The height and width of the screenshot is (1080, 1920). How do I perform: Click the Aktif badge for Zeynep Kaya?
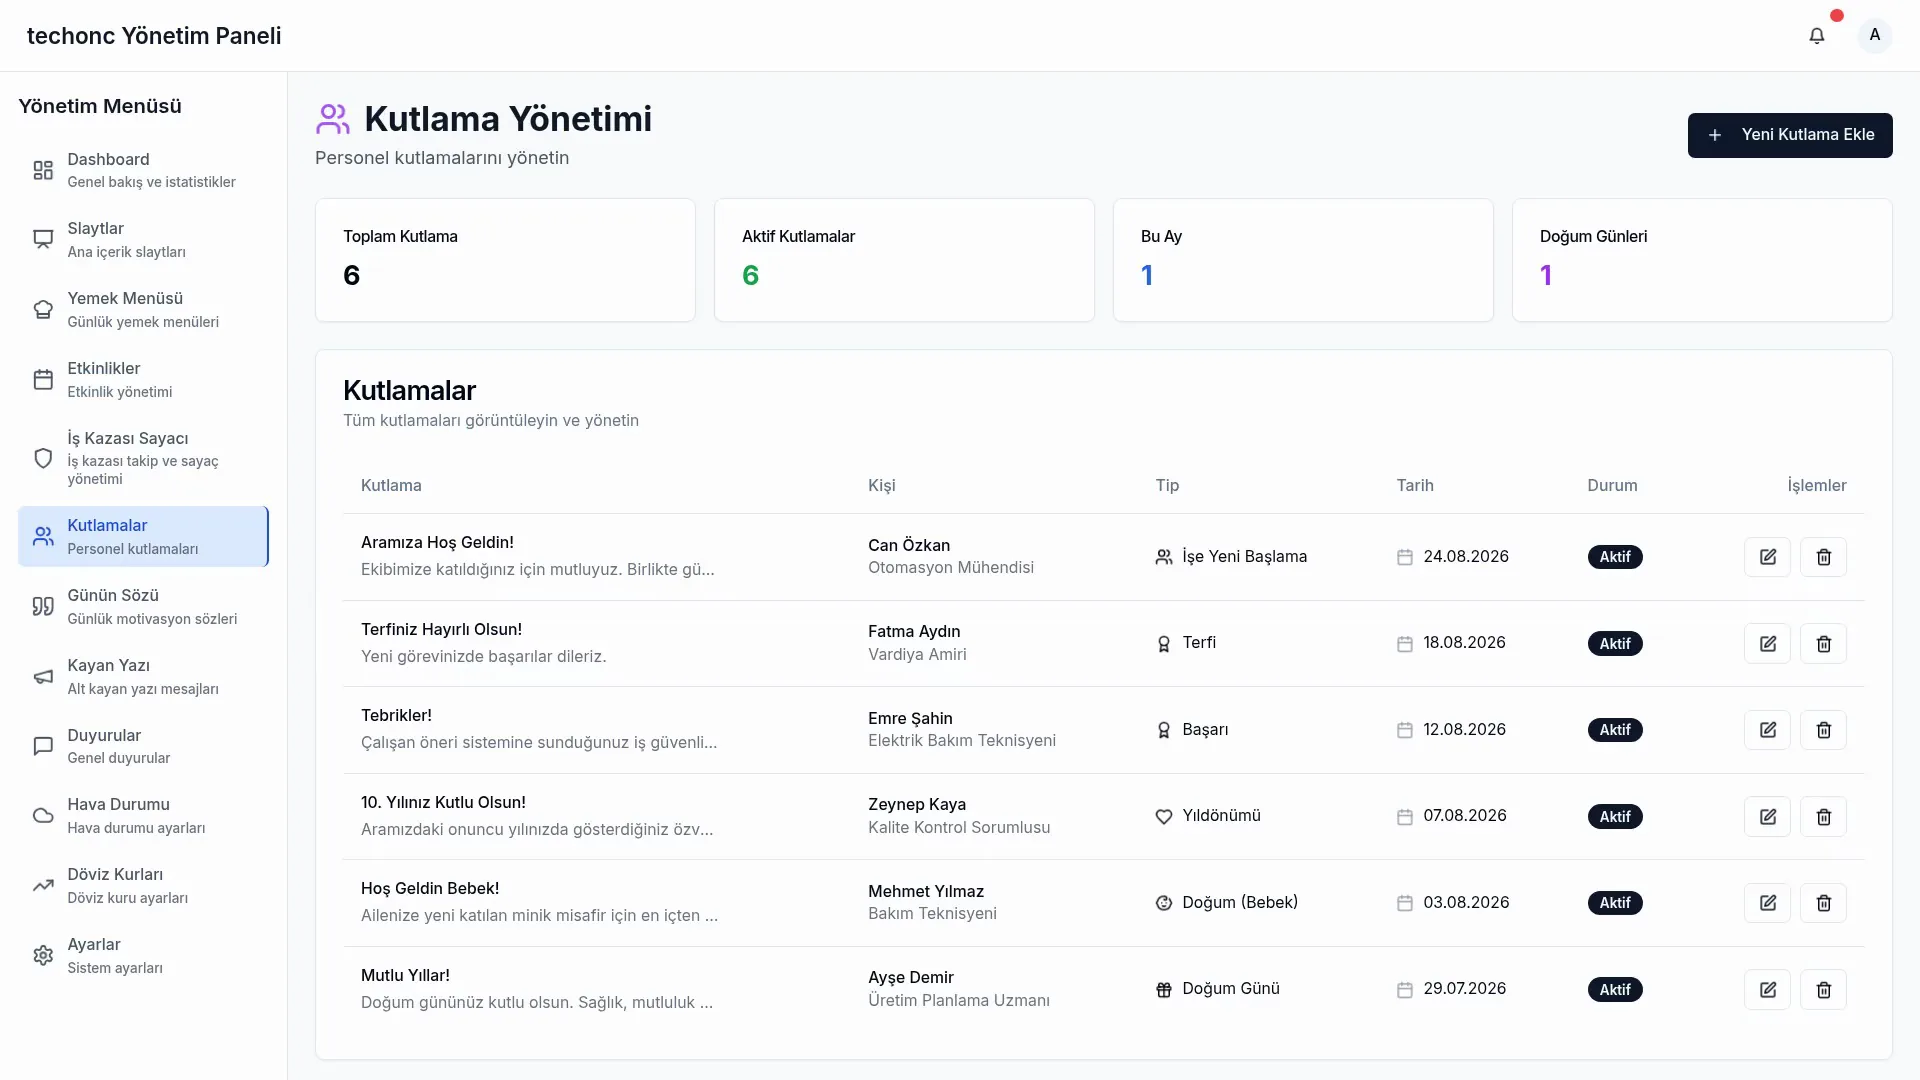1615,817
